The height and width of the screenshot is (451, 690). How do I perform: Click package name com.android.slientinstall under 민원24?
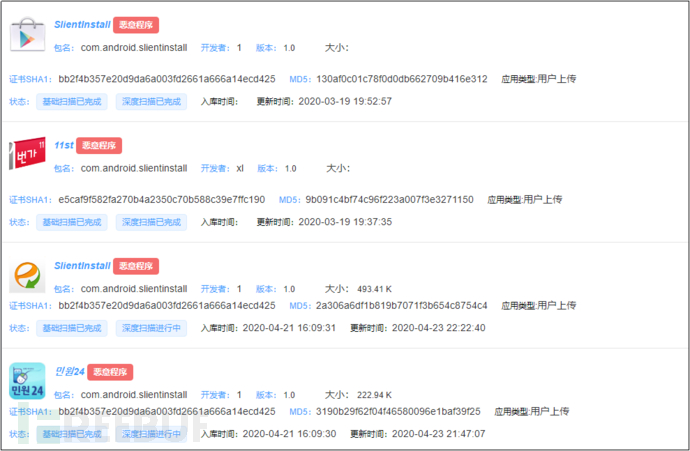[x=134, y=395]
